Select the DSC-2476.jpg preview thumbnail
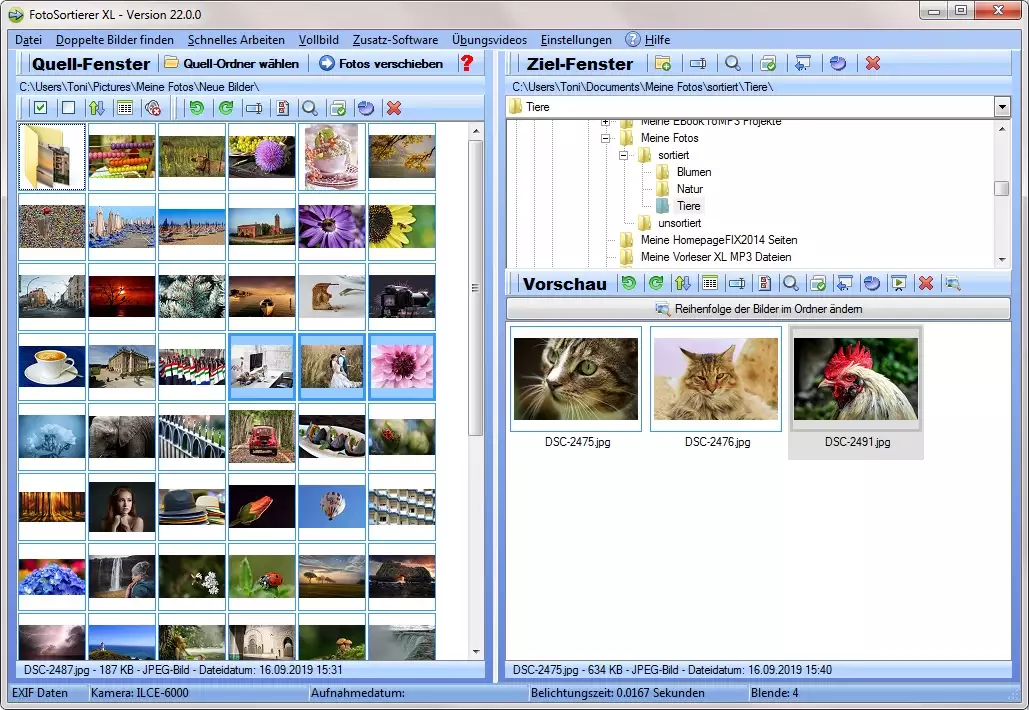This screenshot has width=1029, height=710. click(x=716, y=378)
